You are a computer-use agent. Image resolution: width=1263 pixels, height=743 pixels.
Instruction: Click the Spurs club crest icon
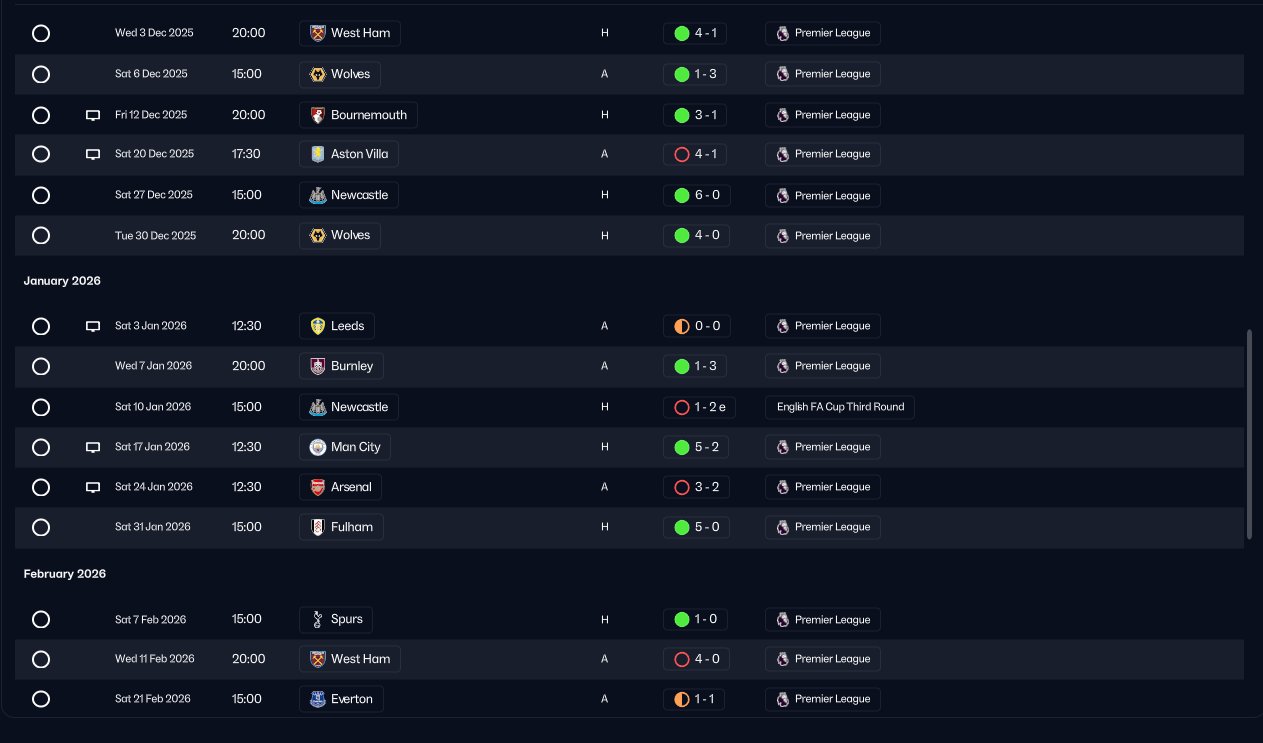pos(318,619)
